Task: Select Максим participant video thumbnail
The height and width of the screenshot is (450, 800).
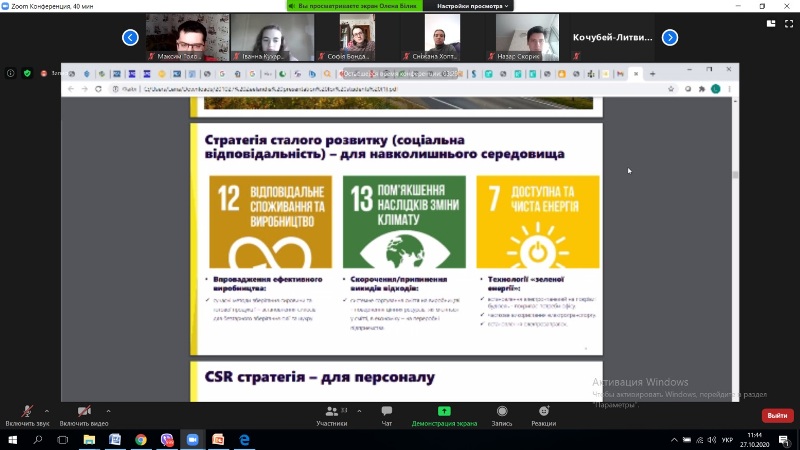Action: coord(187,37)
